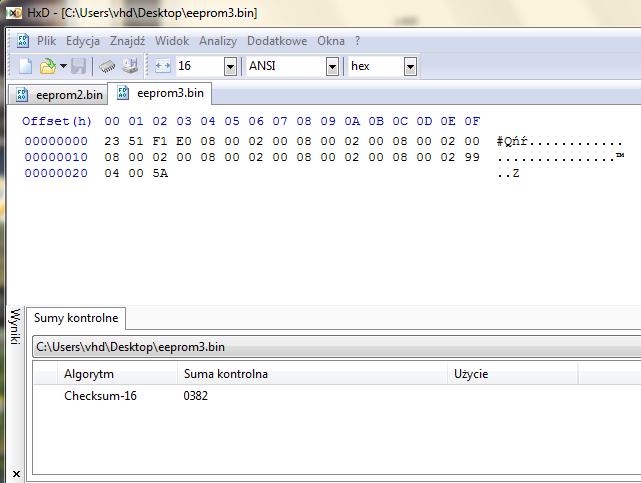Click the Wyniki vertical panel label

tap(15, 326)
